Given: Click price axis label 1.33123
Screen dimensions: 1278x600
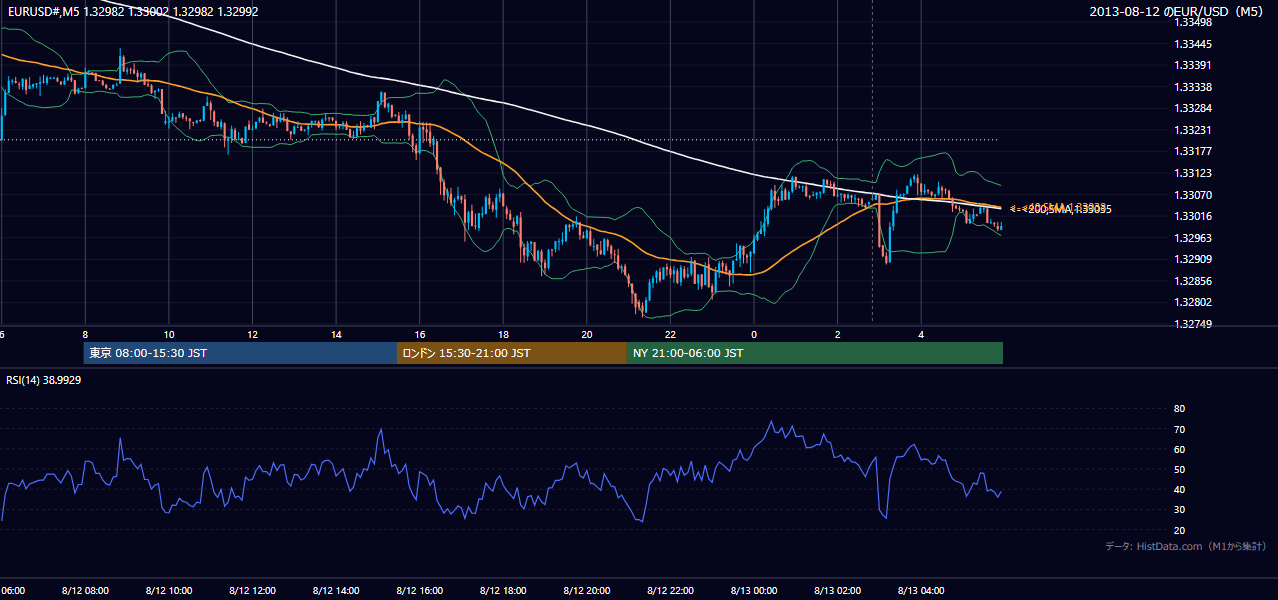Looking at the screenshot, I should (1194, 173).
